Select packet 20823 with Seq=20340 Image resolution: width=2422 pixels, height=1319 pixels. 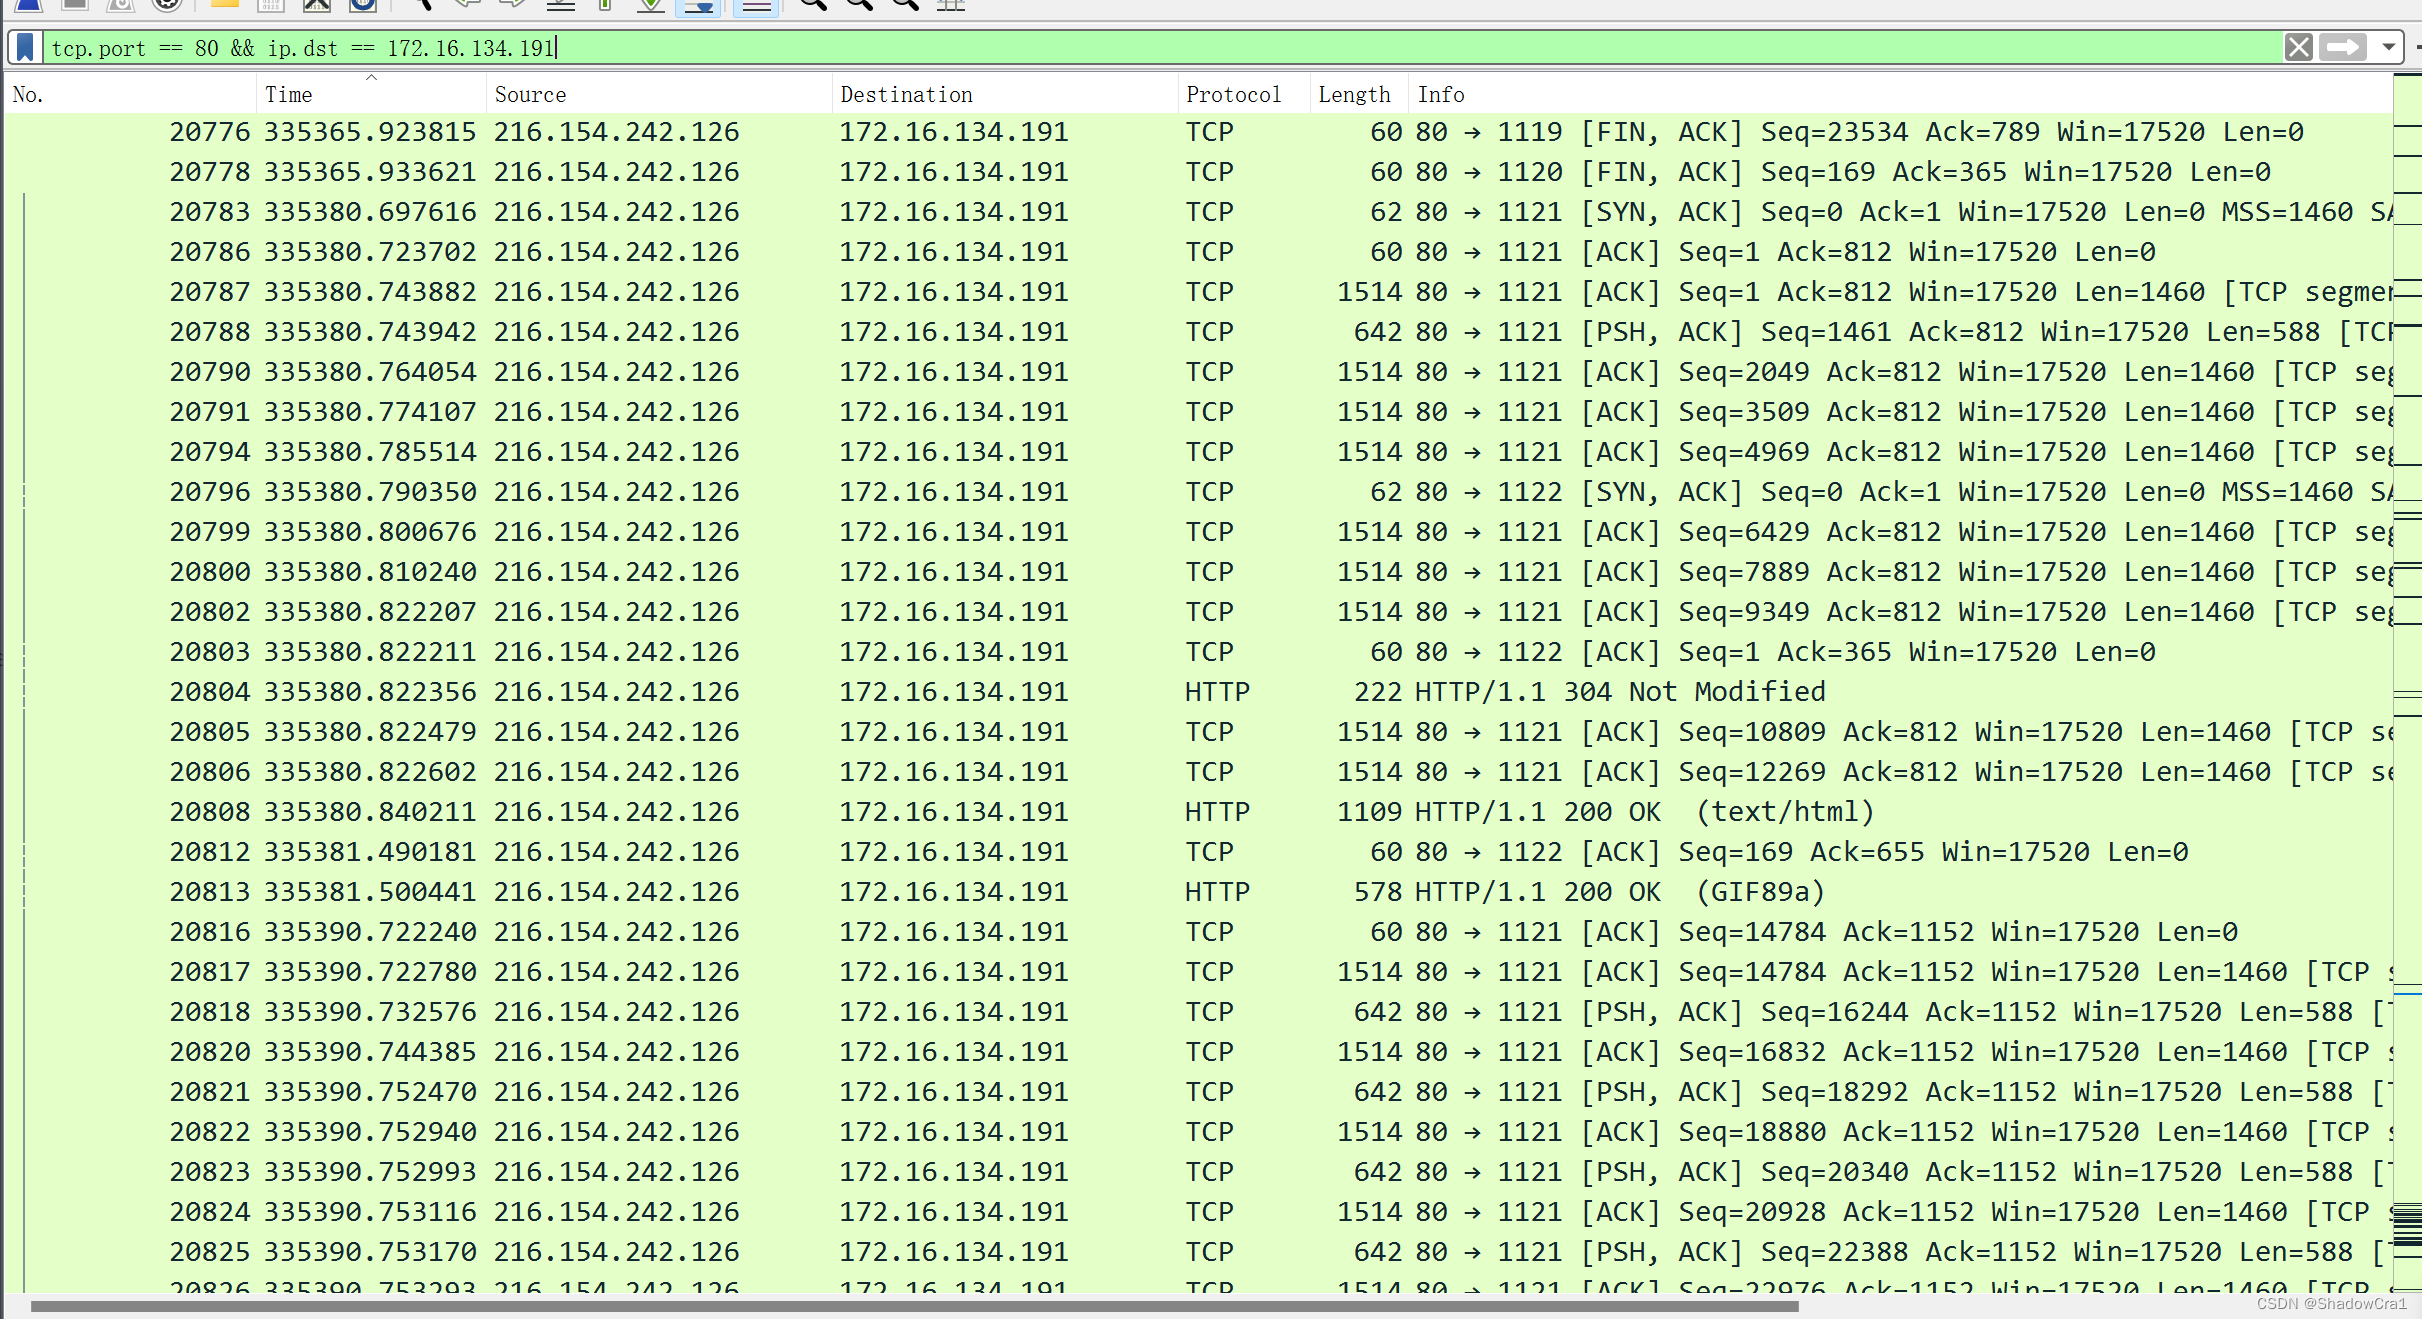1198,1172
